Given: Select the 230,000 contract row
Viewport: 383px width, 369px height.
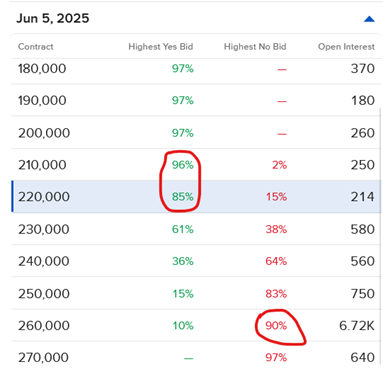Looking at the screenshot, I should coord(196,229).
